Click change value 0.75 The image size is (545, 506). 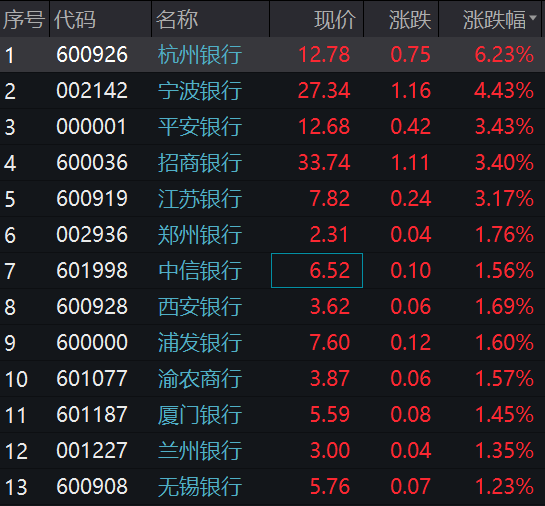point(410,55)
